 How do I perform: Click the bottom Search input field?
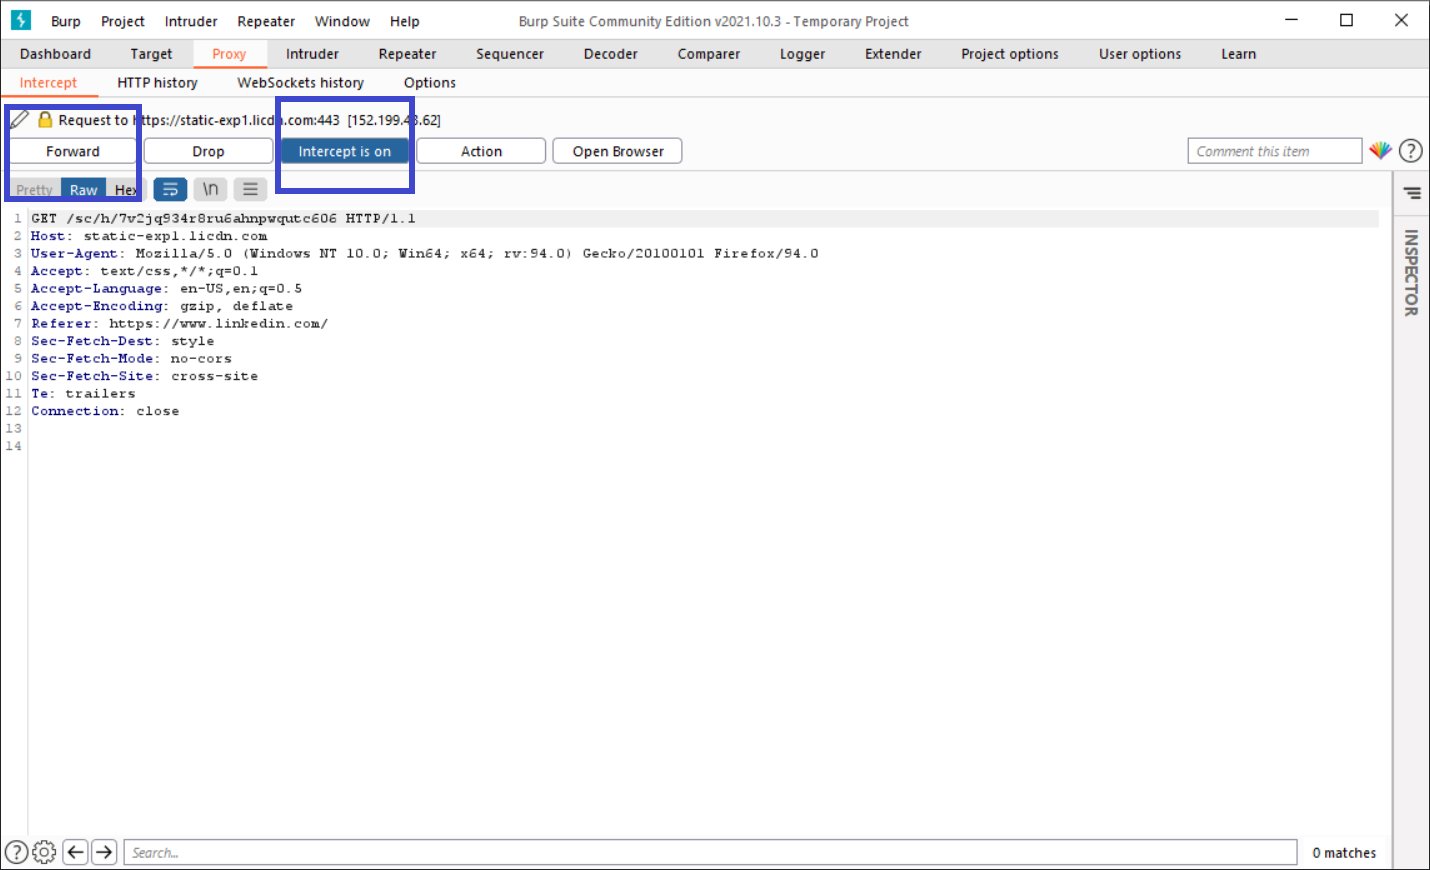click(710, 852)
